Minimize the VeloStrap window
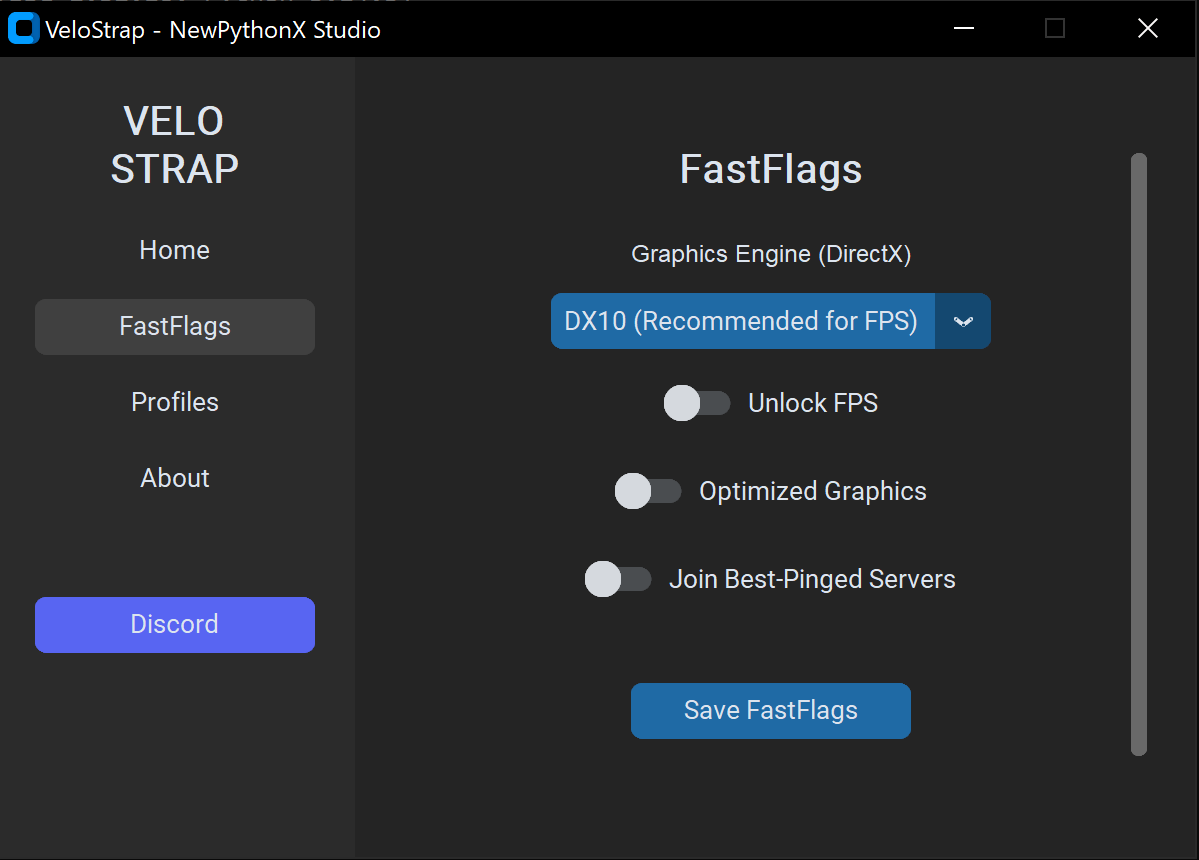The image size is (1199, 860). [x=964, y=29]
